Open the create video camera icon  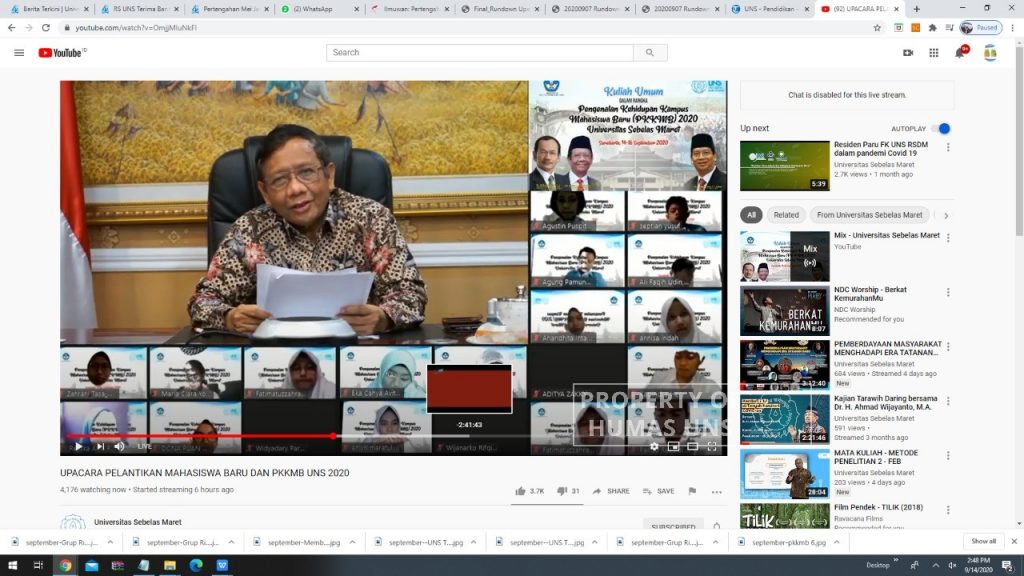[908, 53]
